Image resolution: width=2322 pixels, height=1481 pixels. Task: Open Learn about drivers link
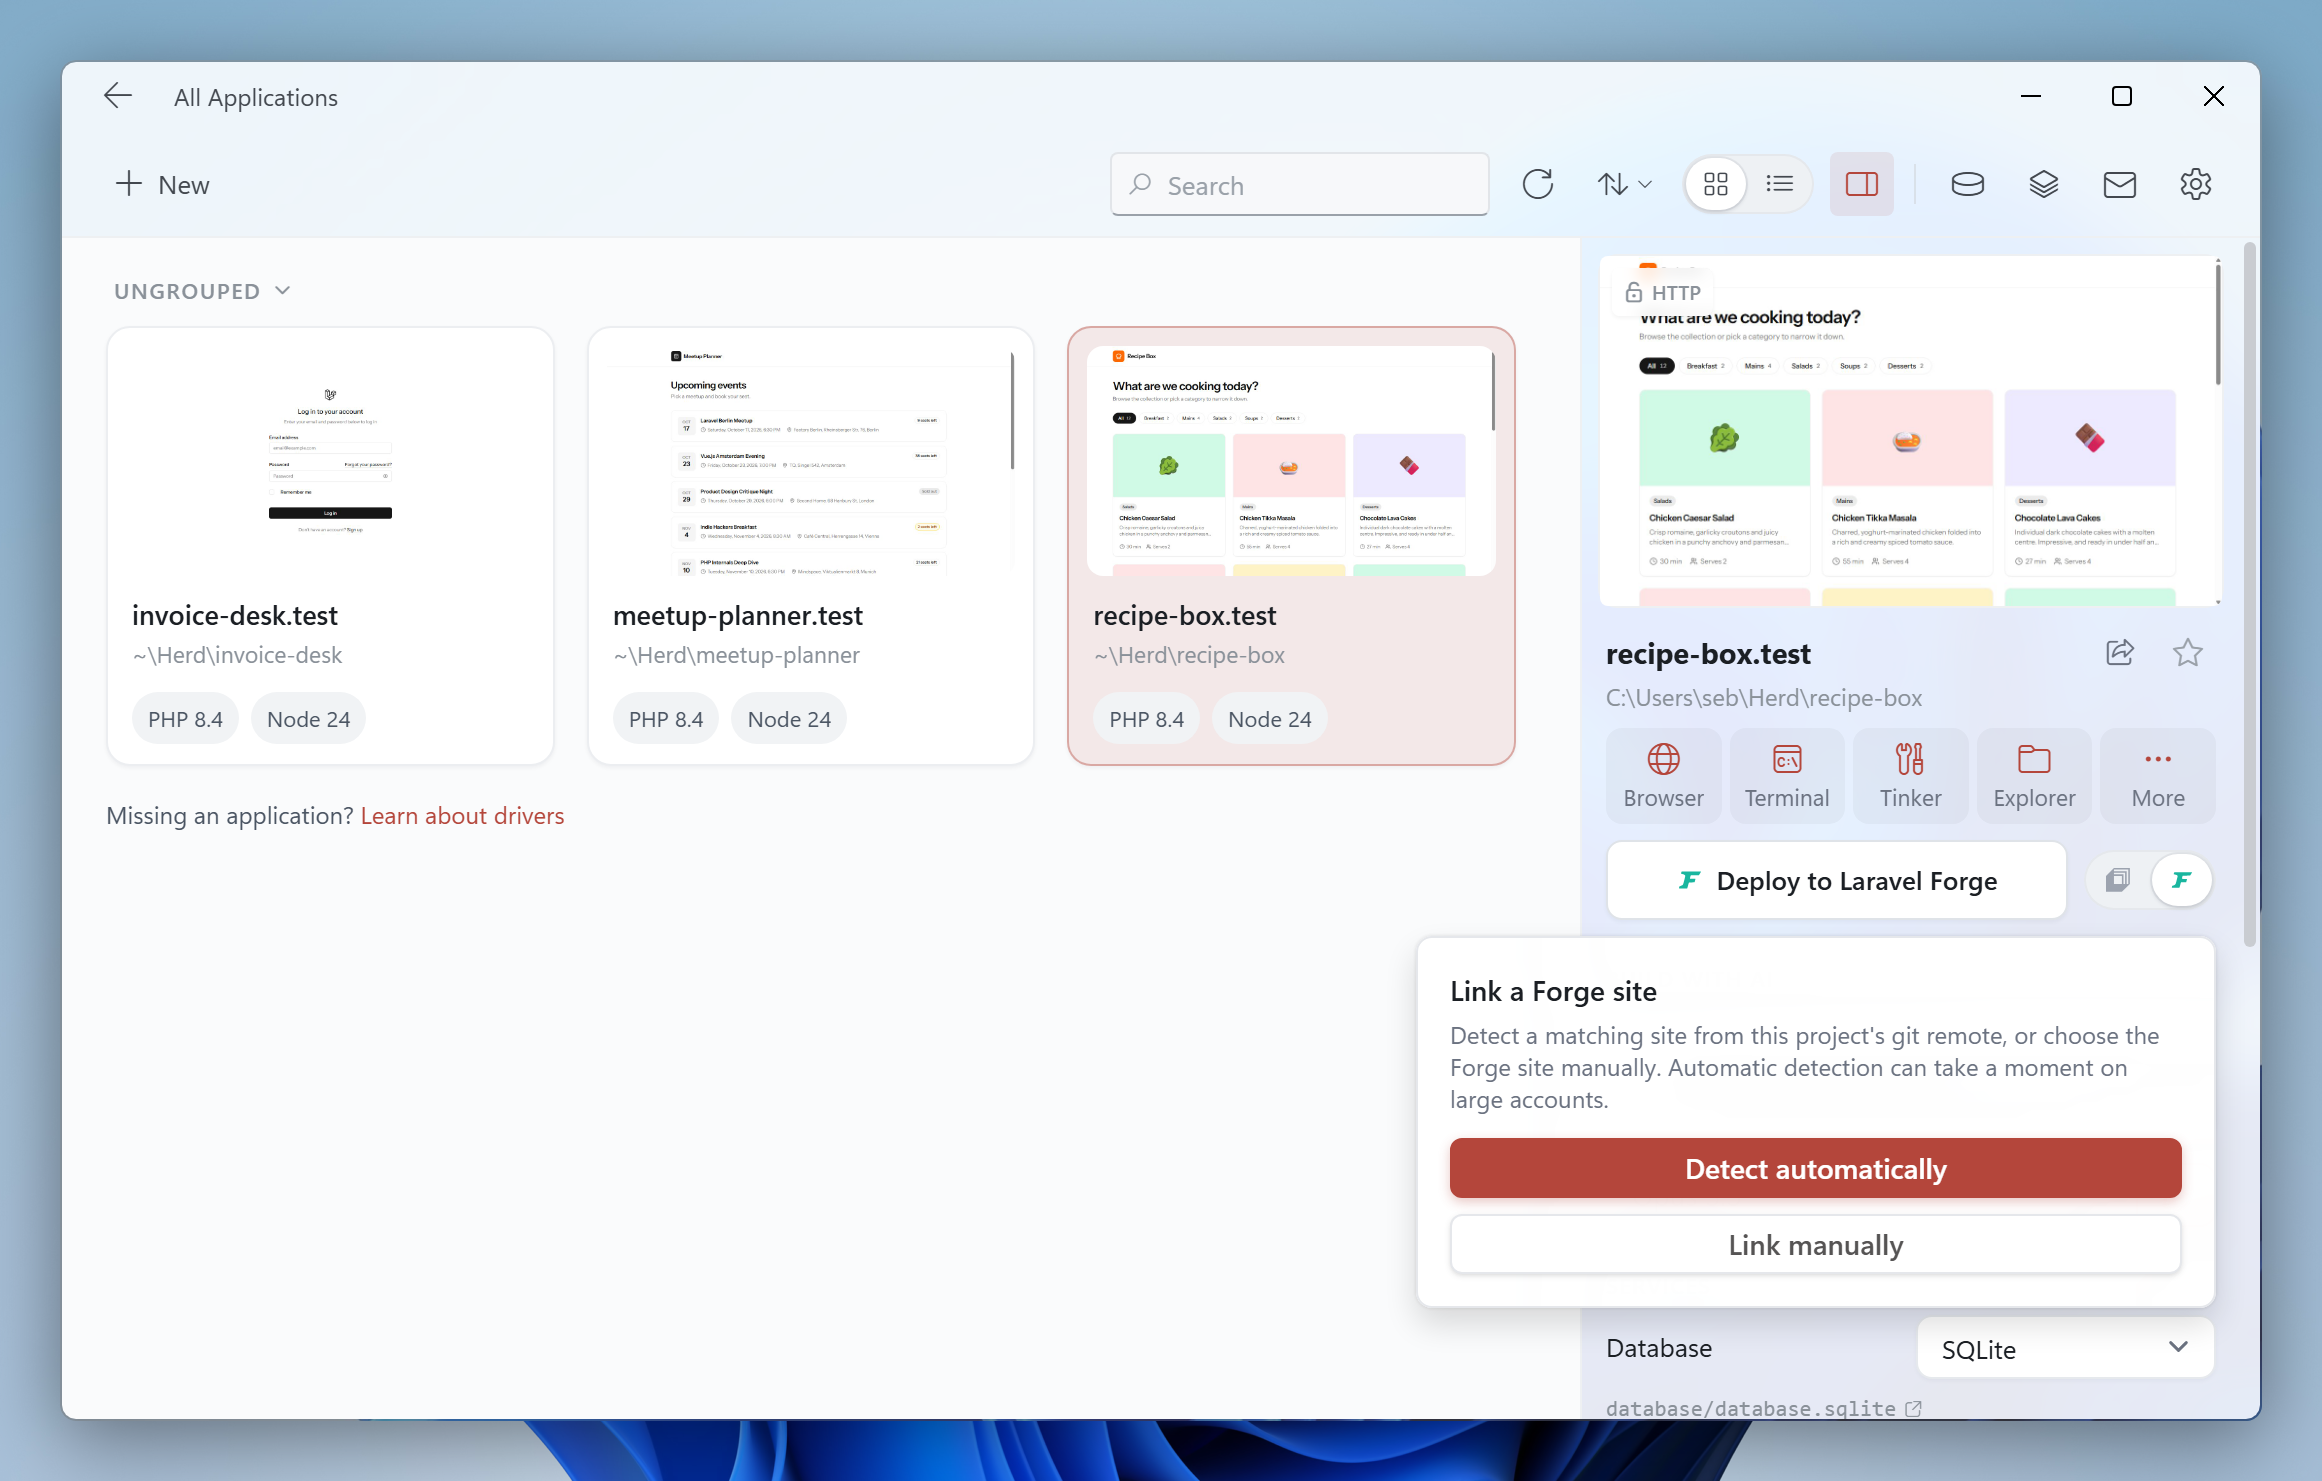point(462,816)
